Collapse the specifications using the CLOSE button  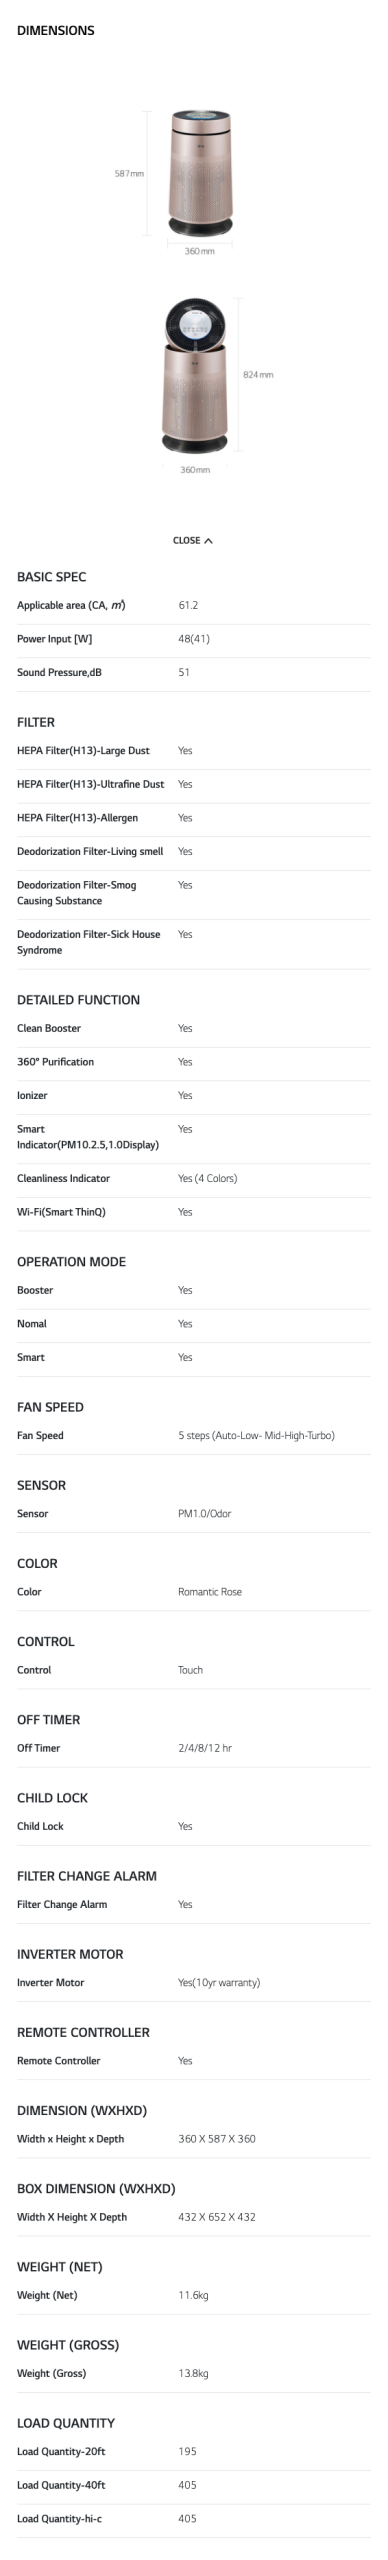[192, 540]
